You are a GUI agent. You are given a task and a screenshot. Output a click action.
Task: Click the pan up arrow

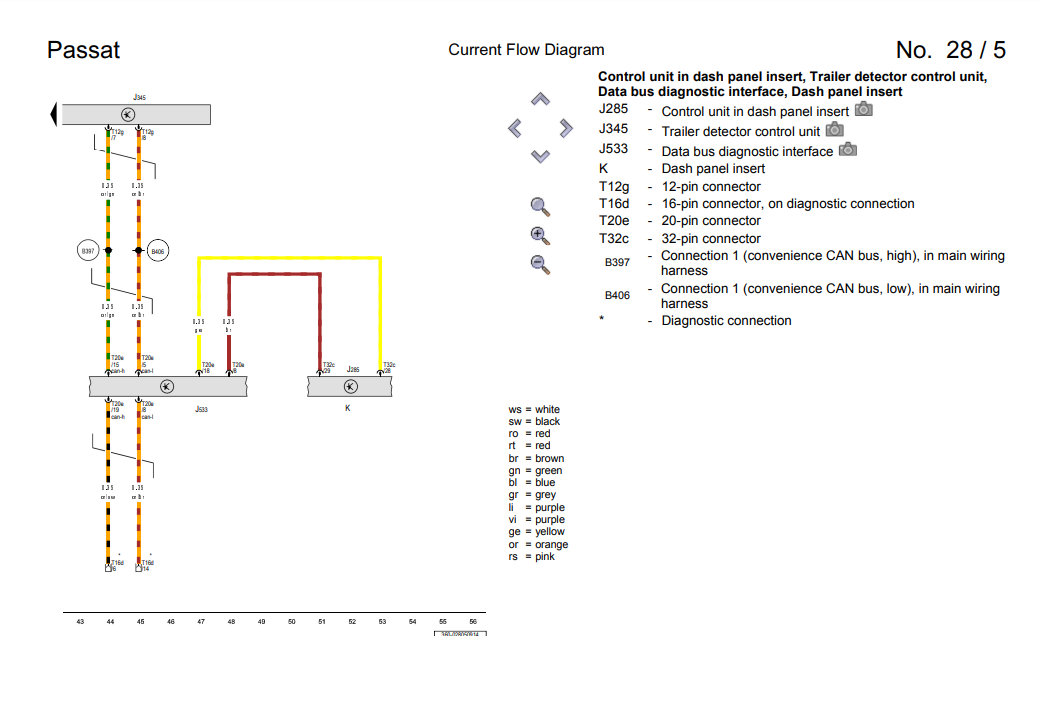[x=540, y=99]
